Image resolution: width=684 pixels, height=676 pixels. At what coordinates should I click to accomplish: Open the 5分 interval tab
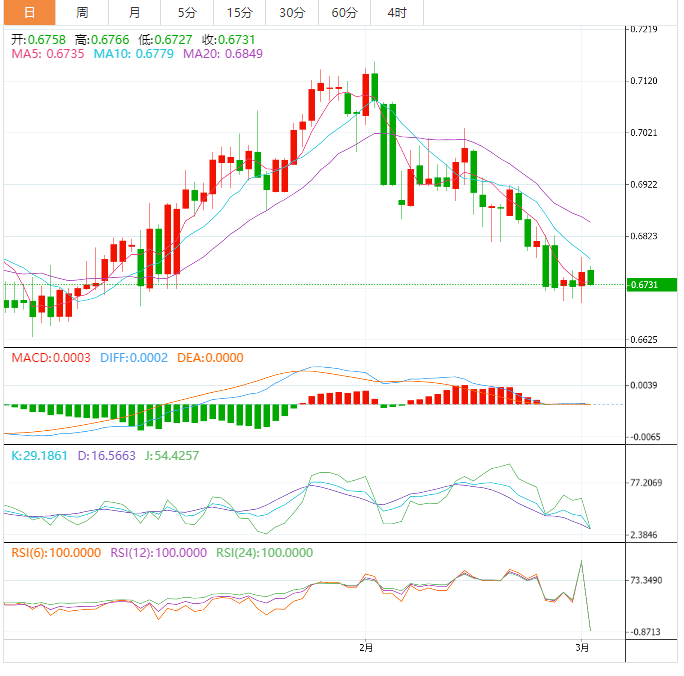pyautogui.click(x=187, y=12)
